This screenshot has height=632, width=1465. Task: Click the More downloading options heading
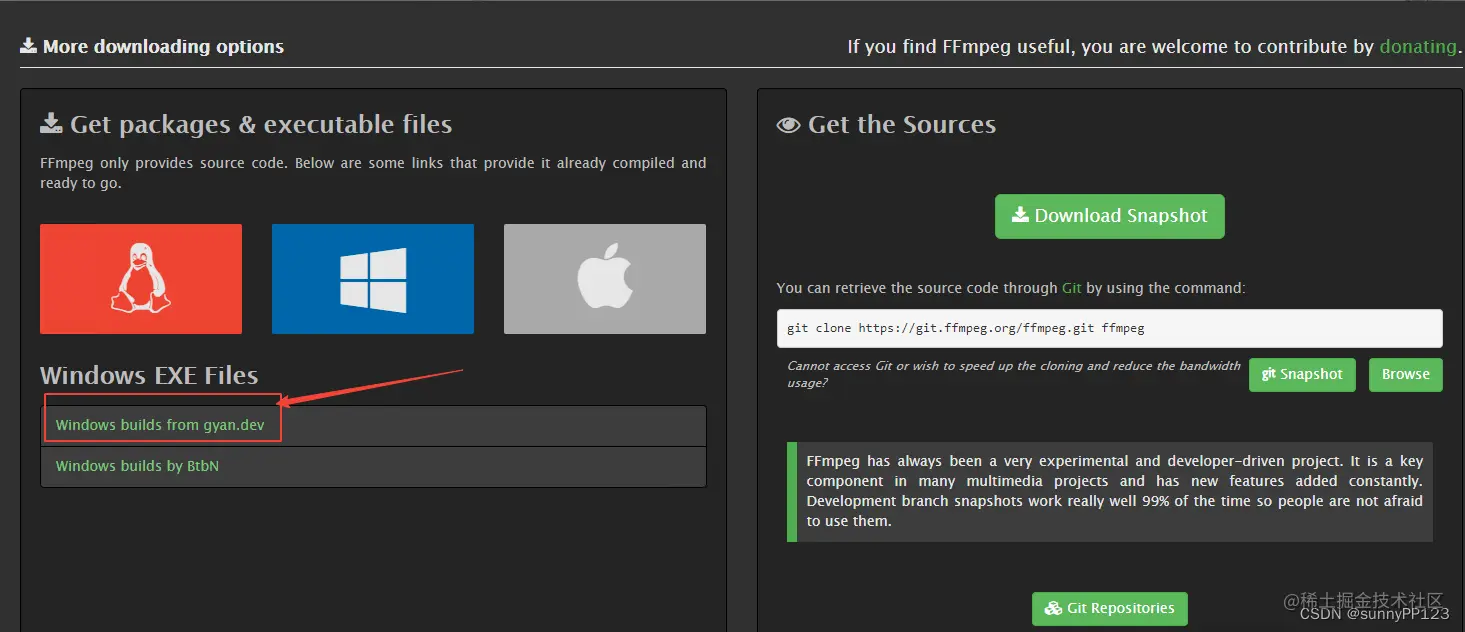pyautogui.click(x=152, y=46)
